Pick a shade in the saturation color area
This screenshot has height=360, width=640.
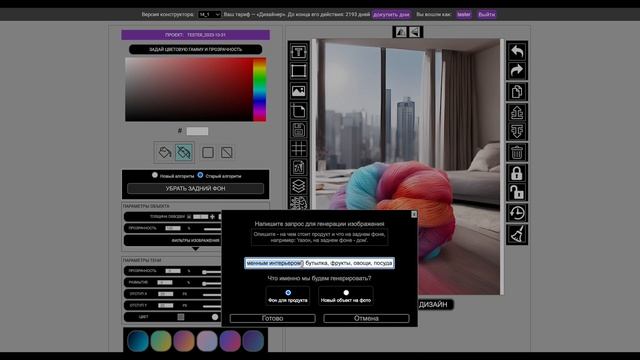pyautogui.click(x=189, y=89)
